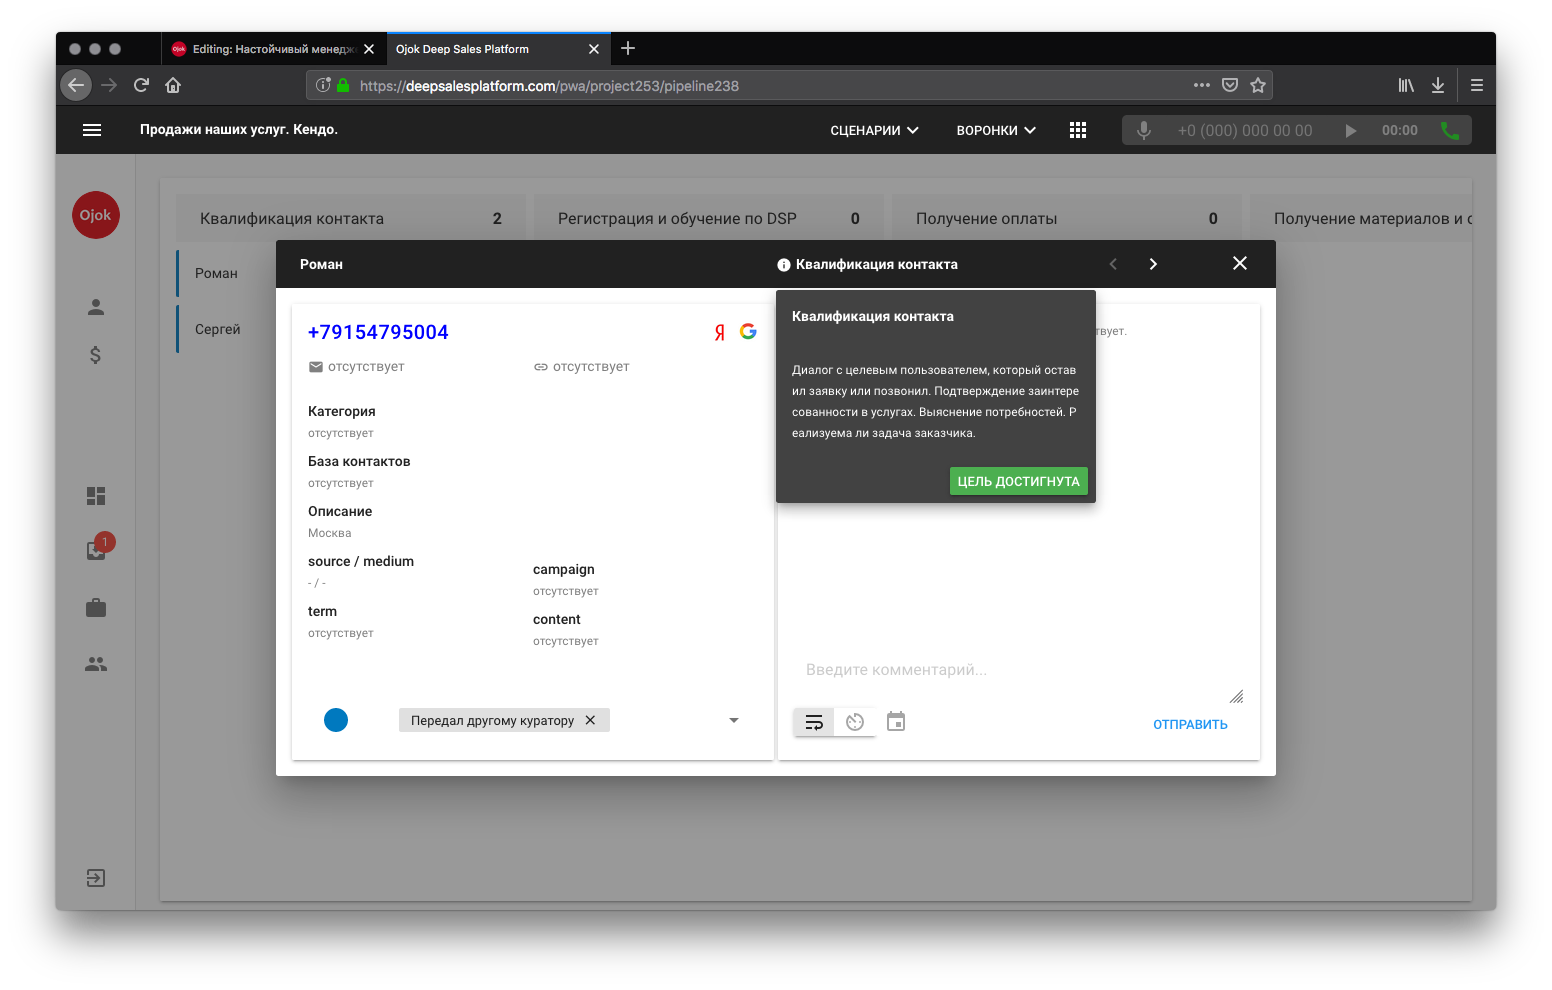Search the contact via the Yandex icon

(x=718, y=331)
